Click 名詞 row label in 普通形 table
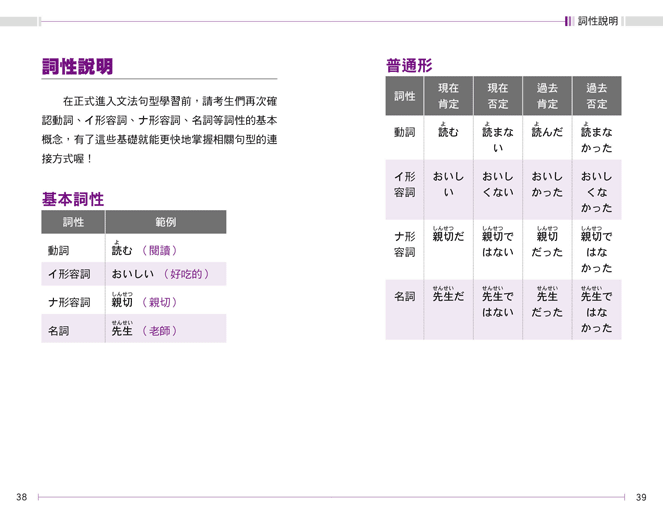 tap(404, 296)
